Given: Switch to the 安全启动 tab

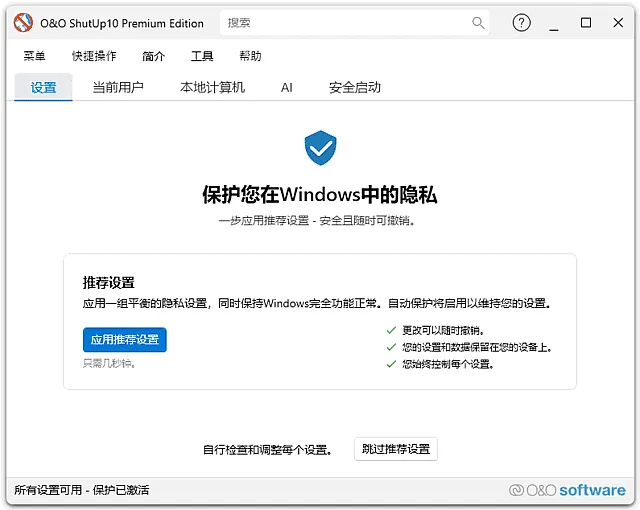Looking at the screenshot, I should pos(355,87).
